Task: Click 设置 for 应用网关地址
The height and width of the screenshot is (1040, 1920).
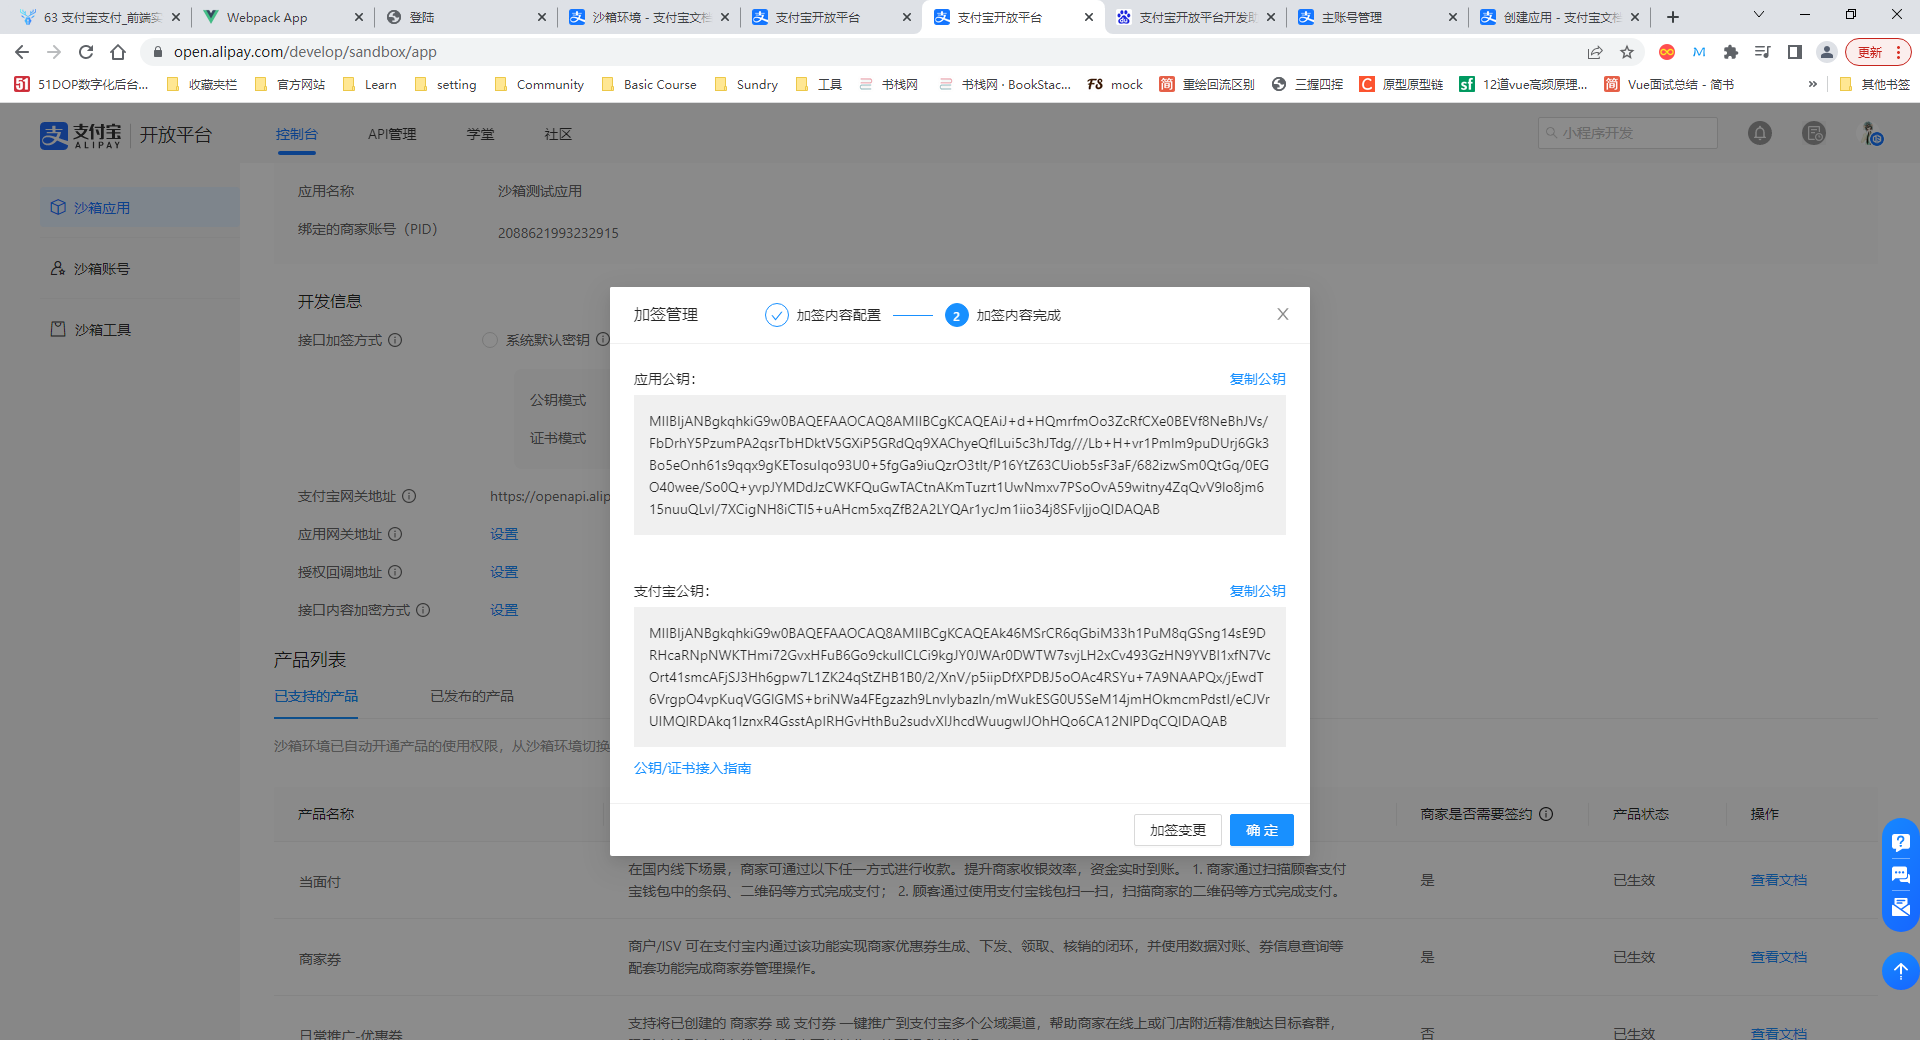Action: coord(504,534)
